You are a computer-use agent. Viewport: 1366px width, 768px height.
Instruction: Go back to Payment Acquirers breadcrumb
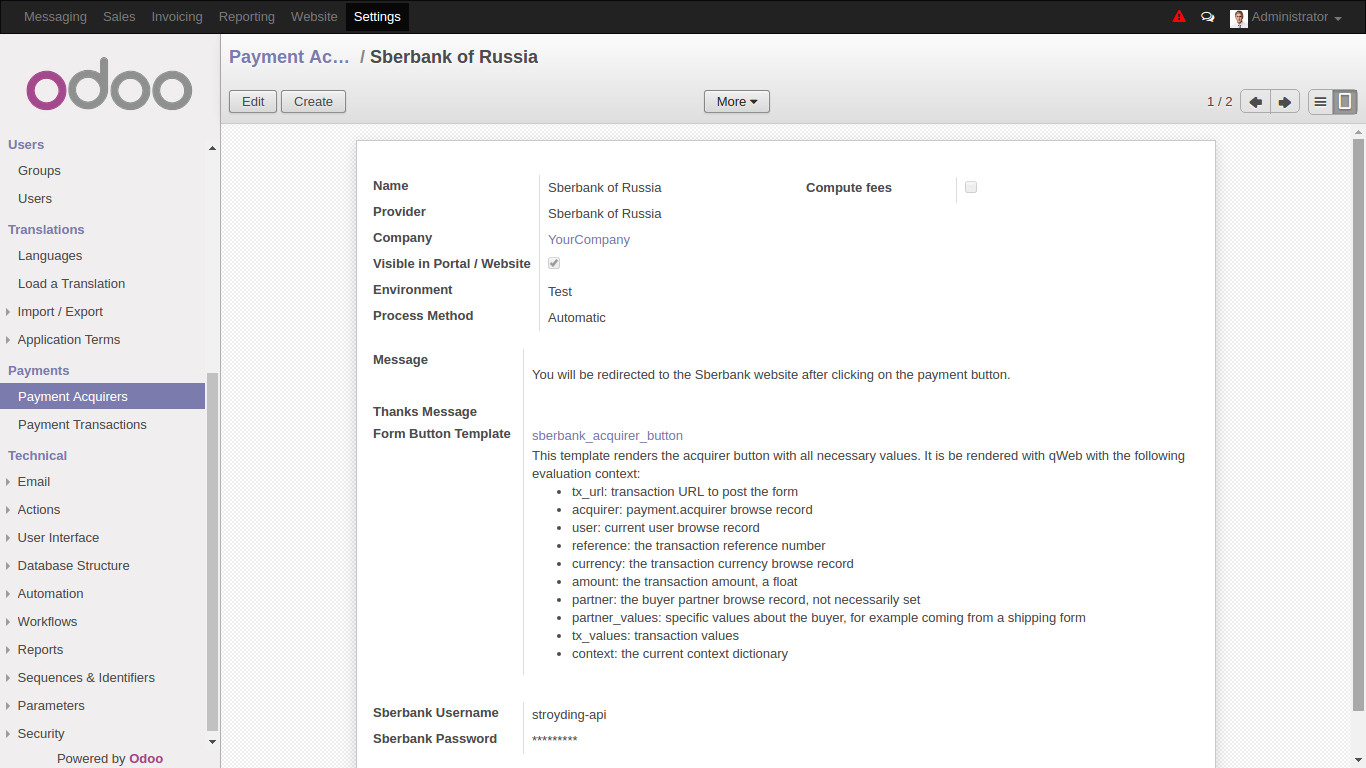pyautogui.click(x=289, y=57)
